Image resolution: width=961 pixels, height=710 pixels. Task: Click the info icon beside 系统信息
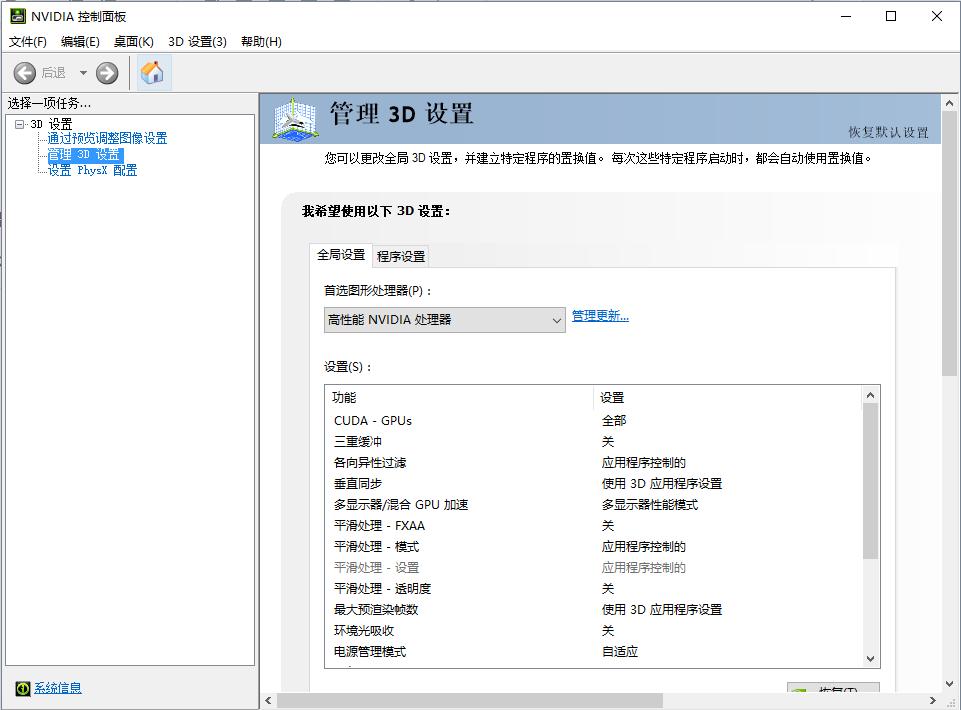pyautogui.click(x=22, y=688)
